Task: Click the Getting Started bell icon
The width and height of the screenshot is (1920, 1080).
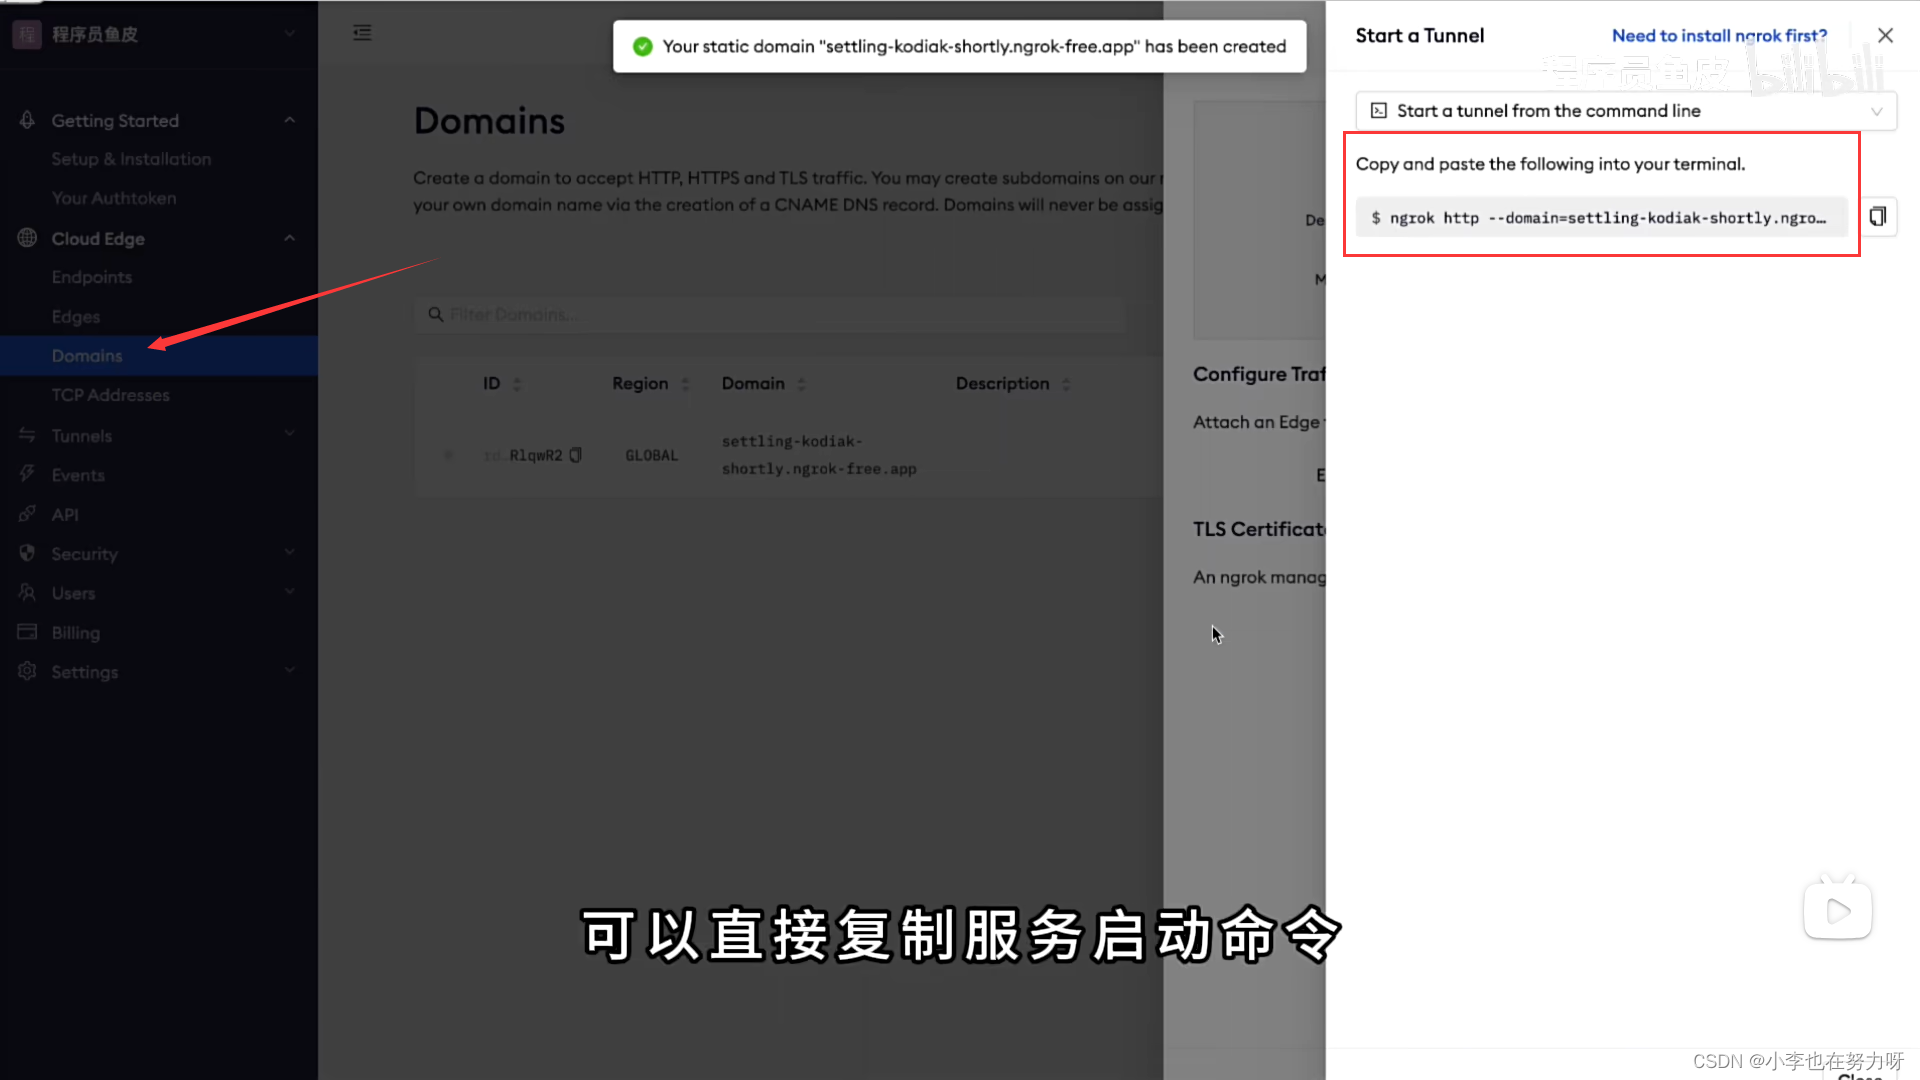Action: coord(28,120)
